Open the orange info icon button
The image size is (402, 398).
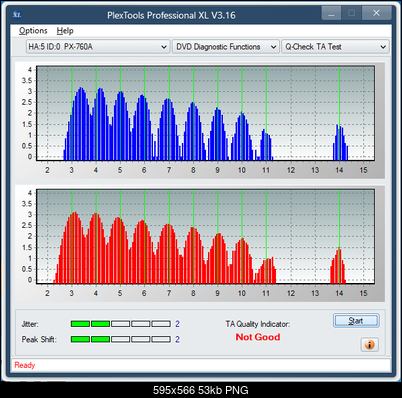click(369, 344)
